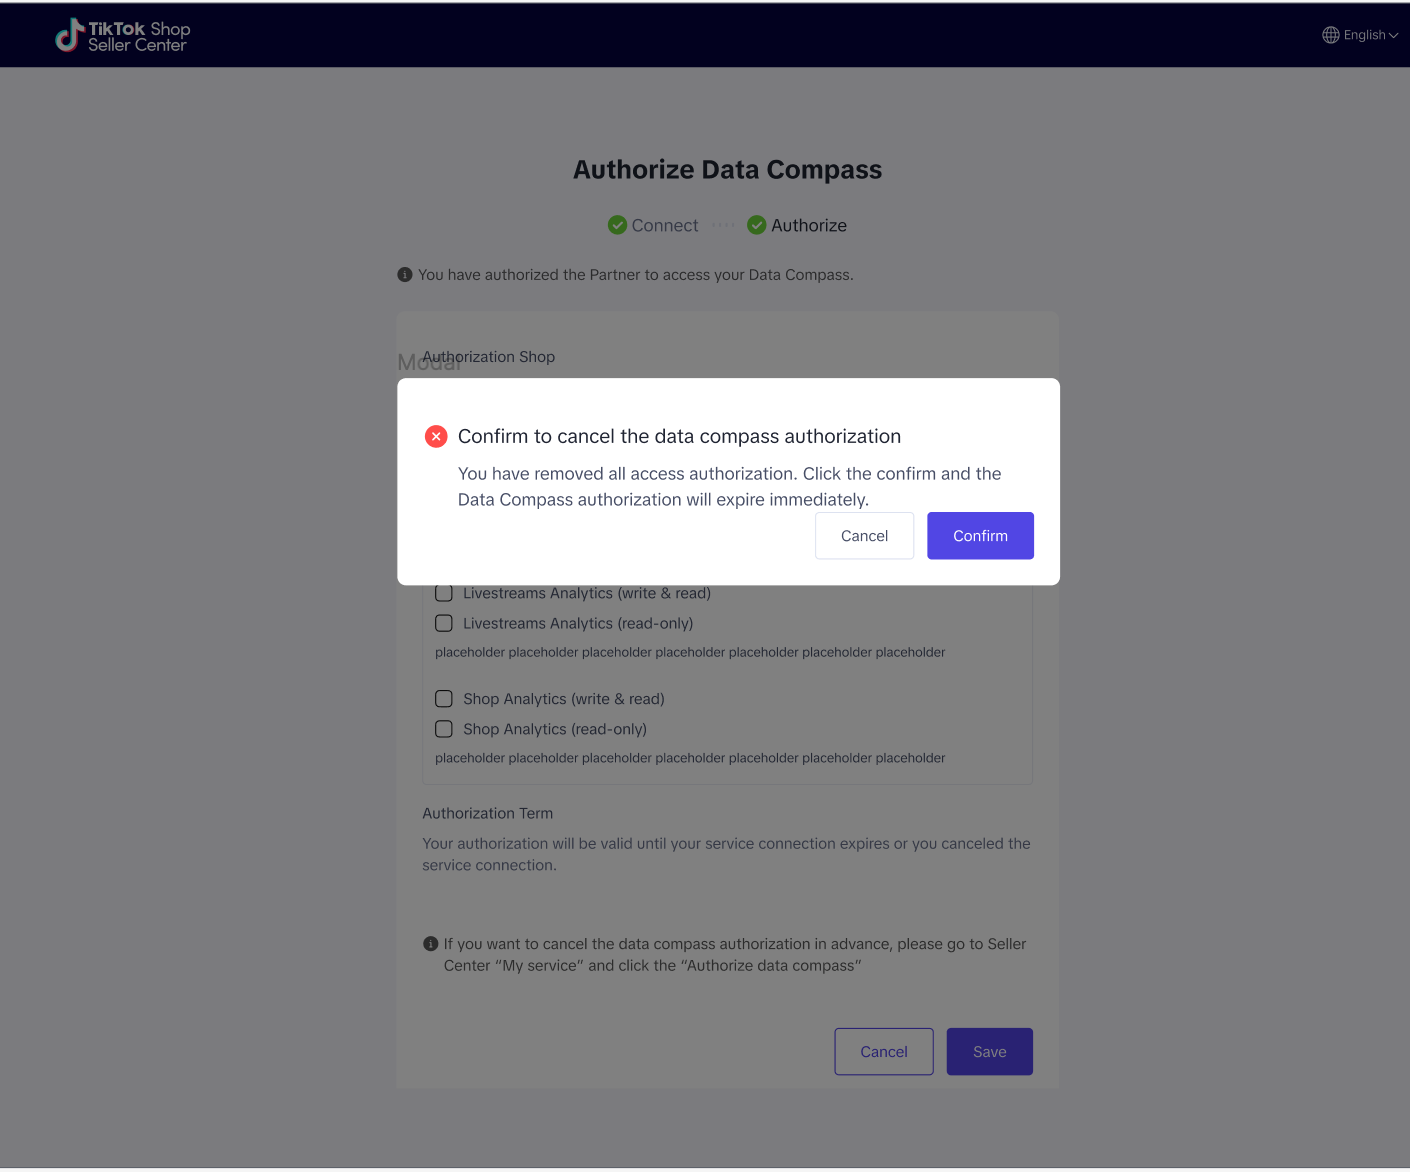
Task: Enable Livestreams Analytics (read-only) checkbox
Action: click(444, 623)
